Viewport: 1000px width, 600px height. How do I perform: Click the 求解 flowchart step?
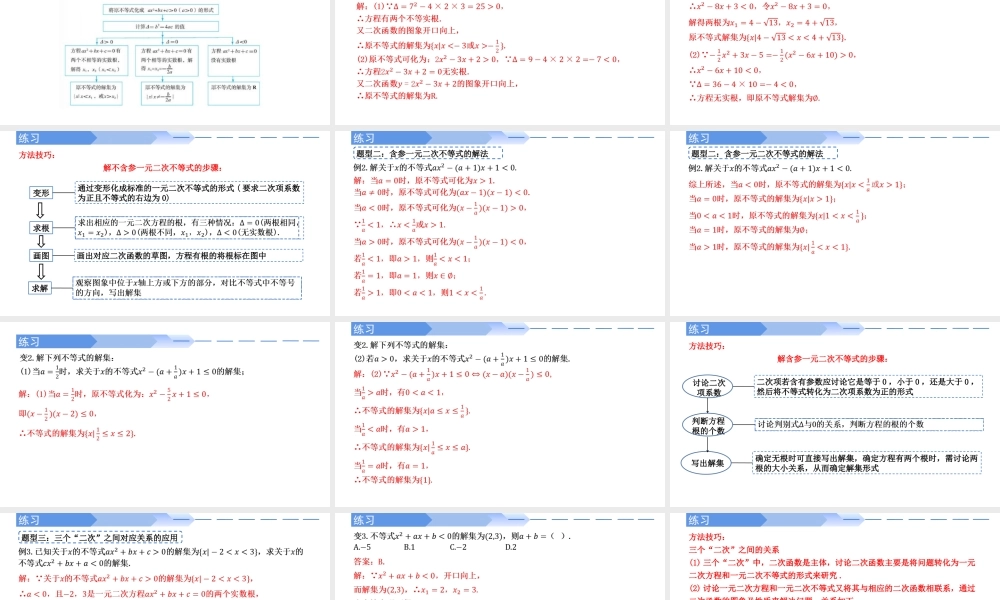[x=40, y=286]
